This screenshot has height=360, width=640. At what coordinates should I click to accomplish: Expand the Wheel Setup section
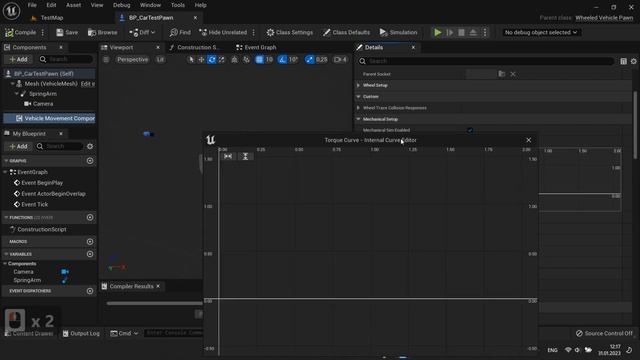coord(358,85)
